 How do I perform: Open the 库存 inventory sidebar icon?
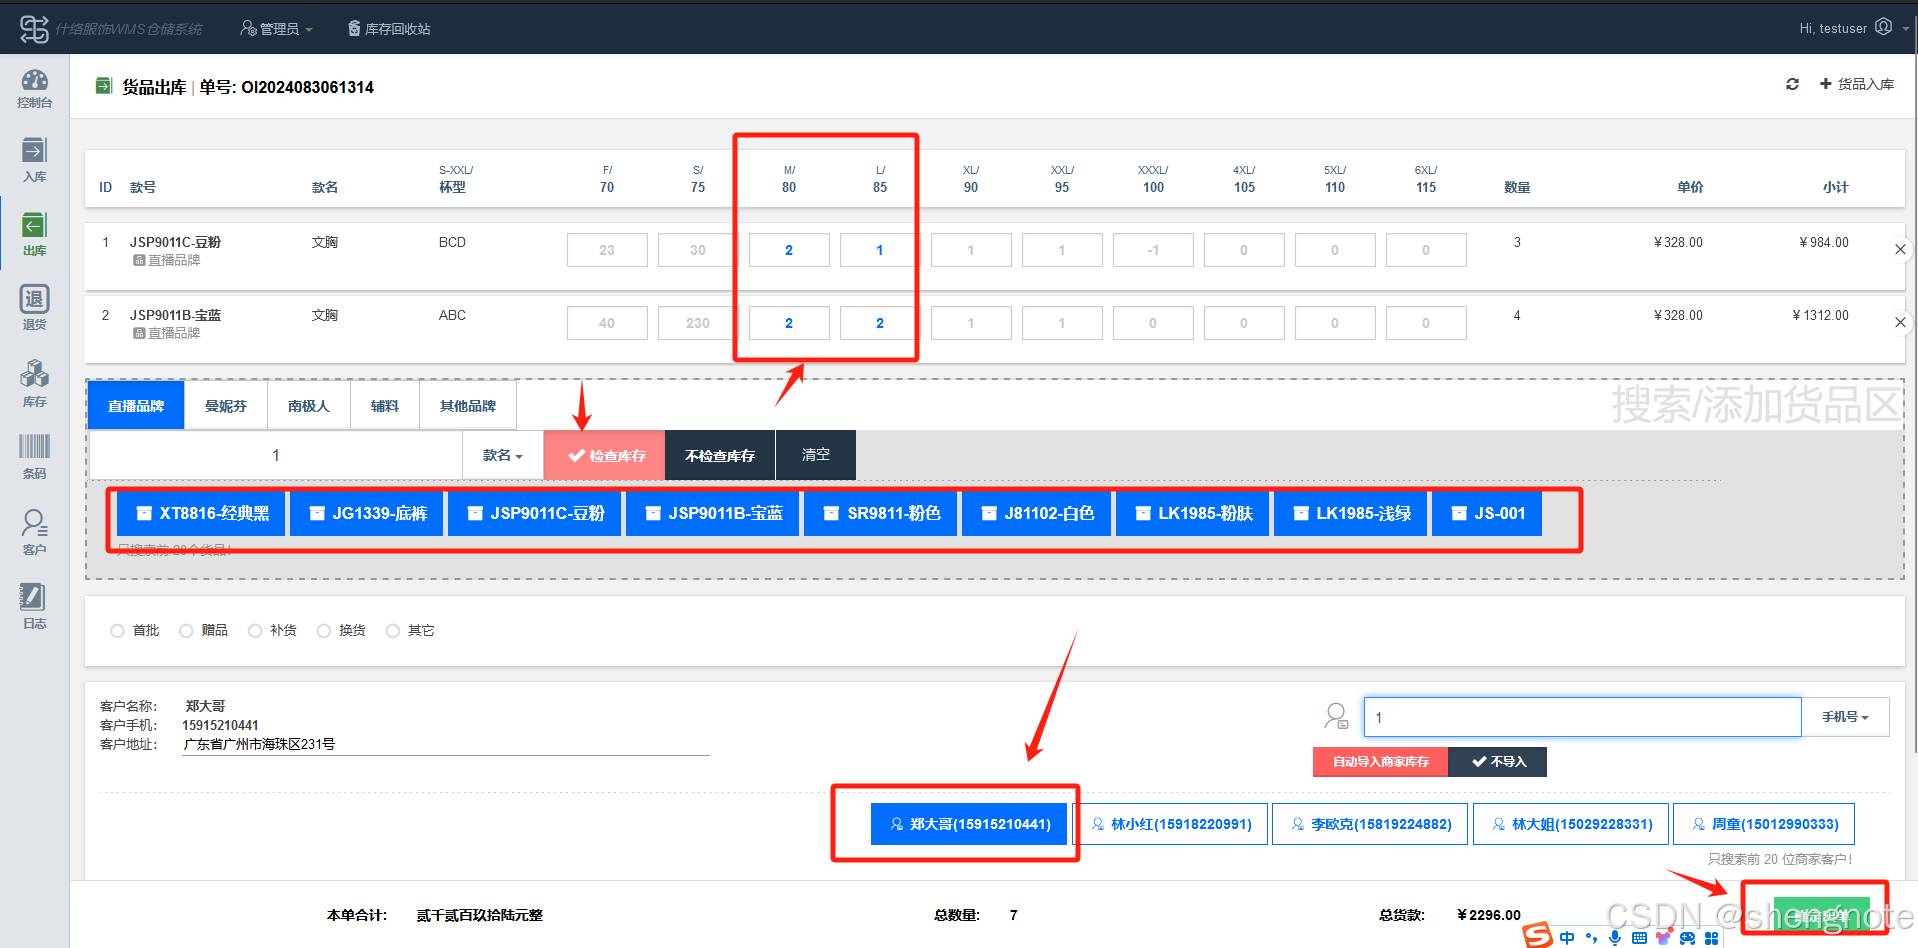pos(34,384)
